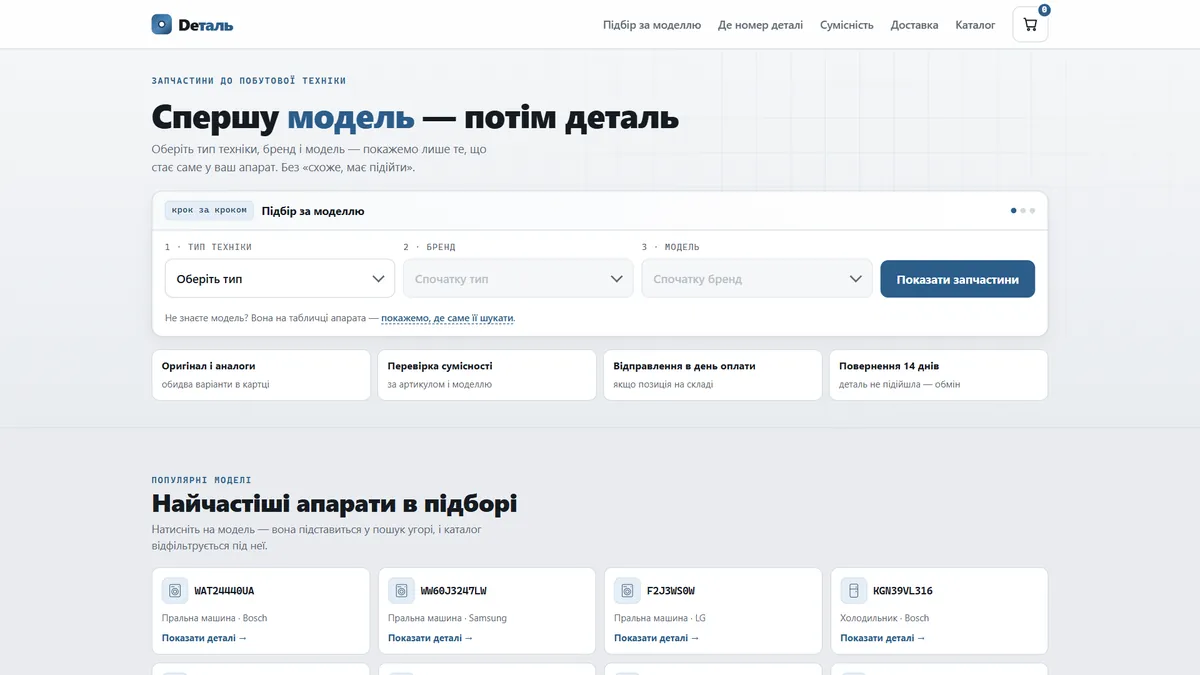1200x675 pixels.
Task: Click the 'Спершу модель — потім деталь' heading
Action: [x=415, y=117]
